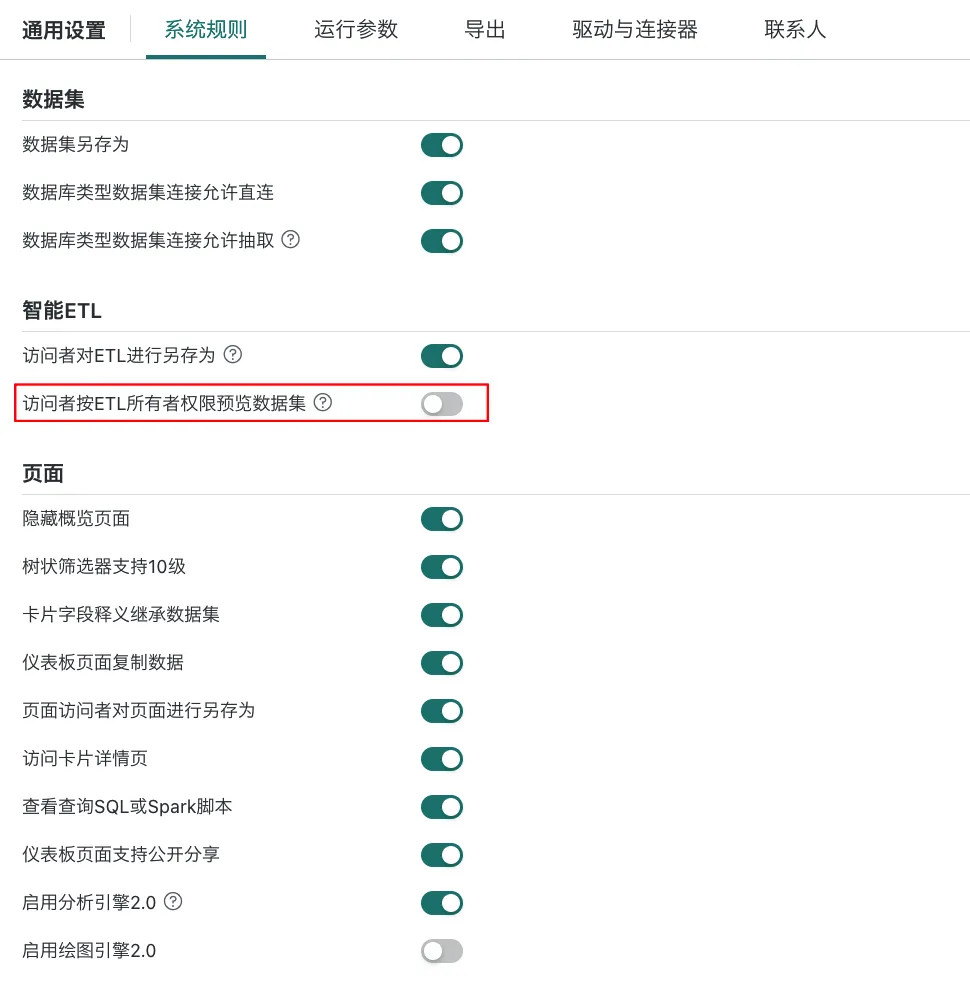Select the 联系人 tab
This screenshot has width=970, height=998.
click(x=795, y=30)
